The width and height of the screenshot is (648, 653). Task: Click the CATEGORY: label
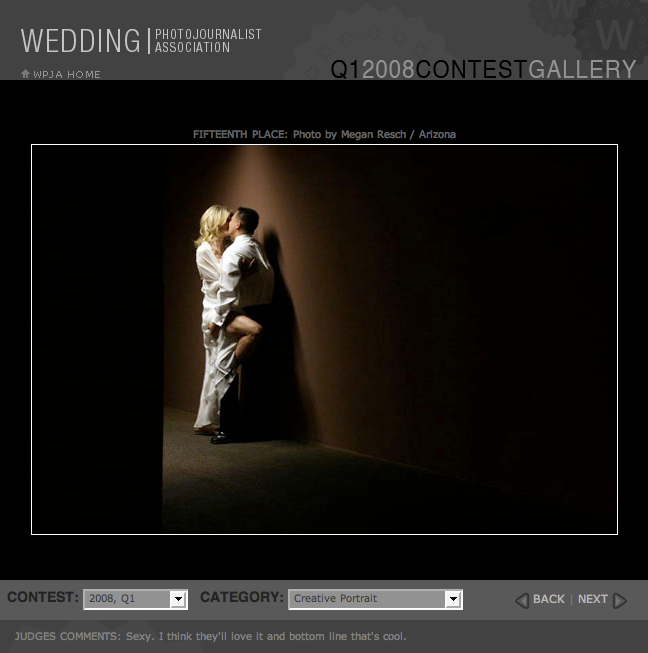click(242, 597)
